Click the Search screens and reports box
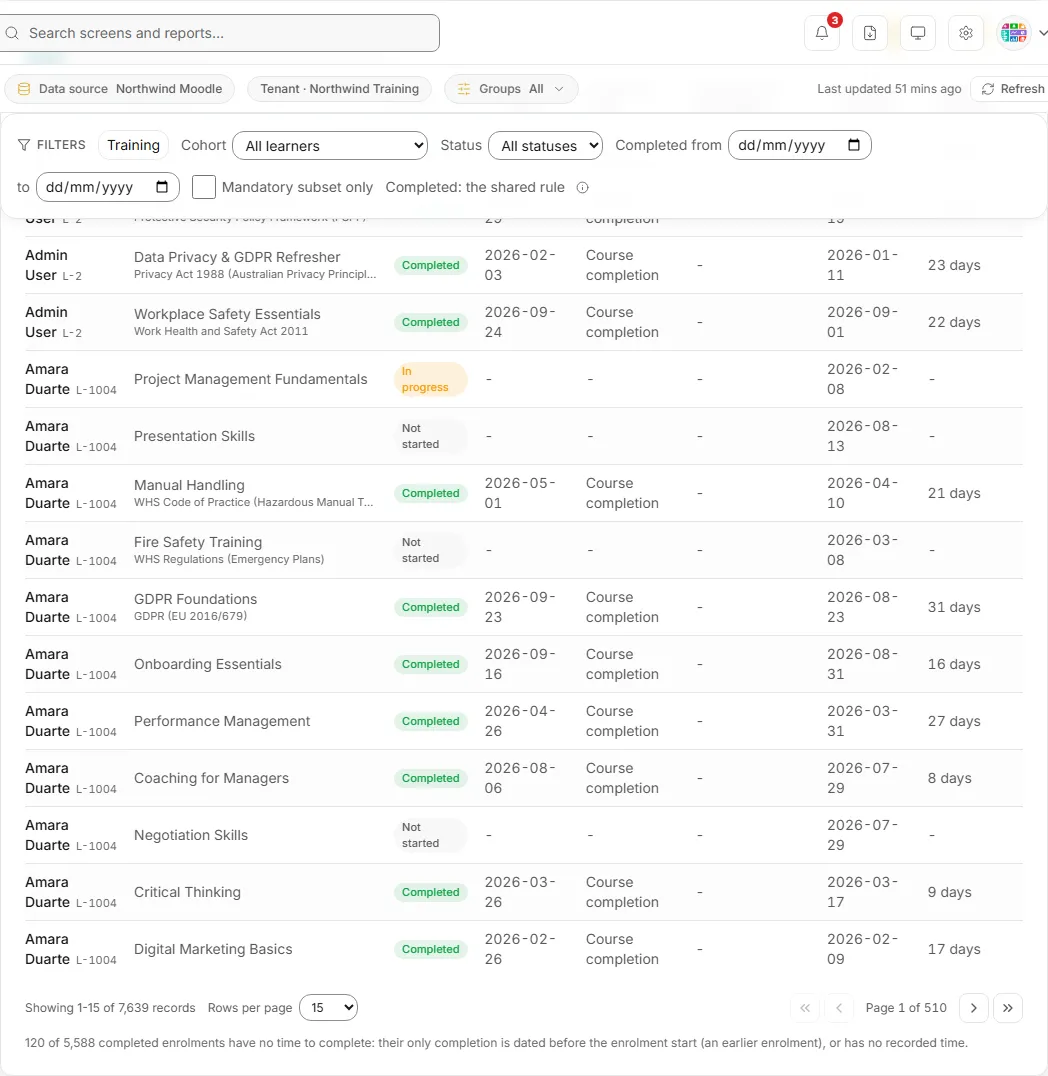The width and height of the screenshot is (1048, 1076). click(220, 33)
